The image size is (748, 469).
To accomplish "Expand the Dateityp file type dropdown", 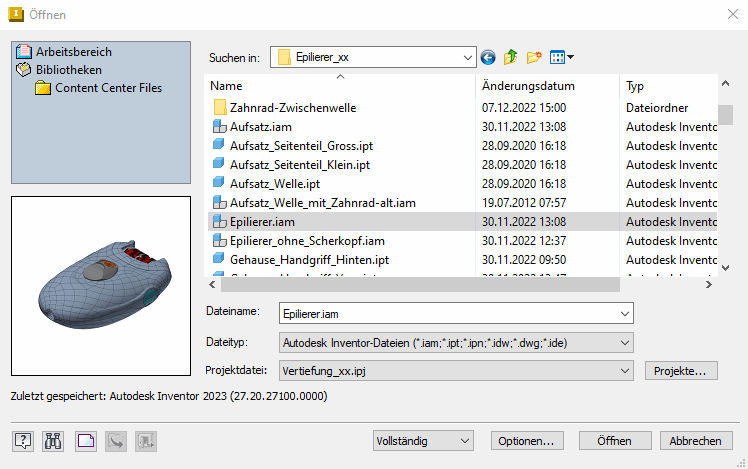I will [x=625, y=343].
